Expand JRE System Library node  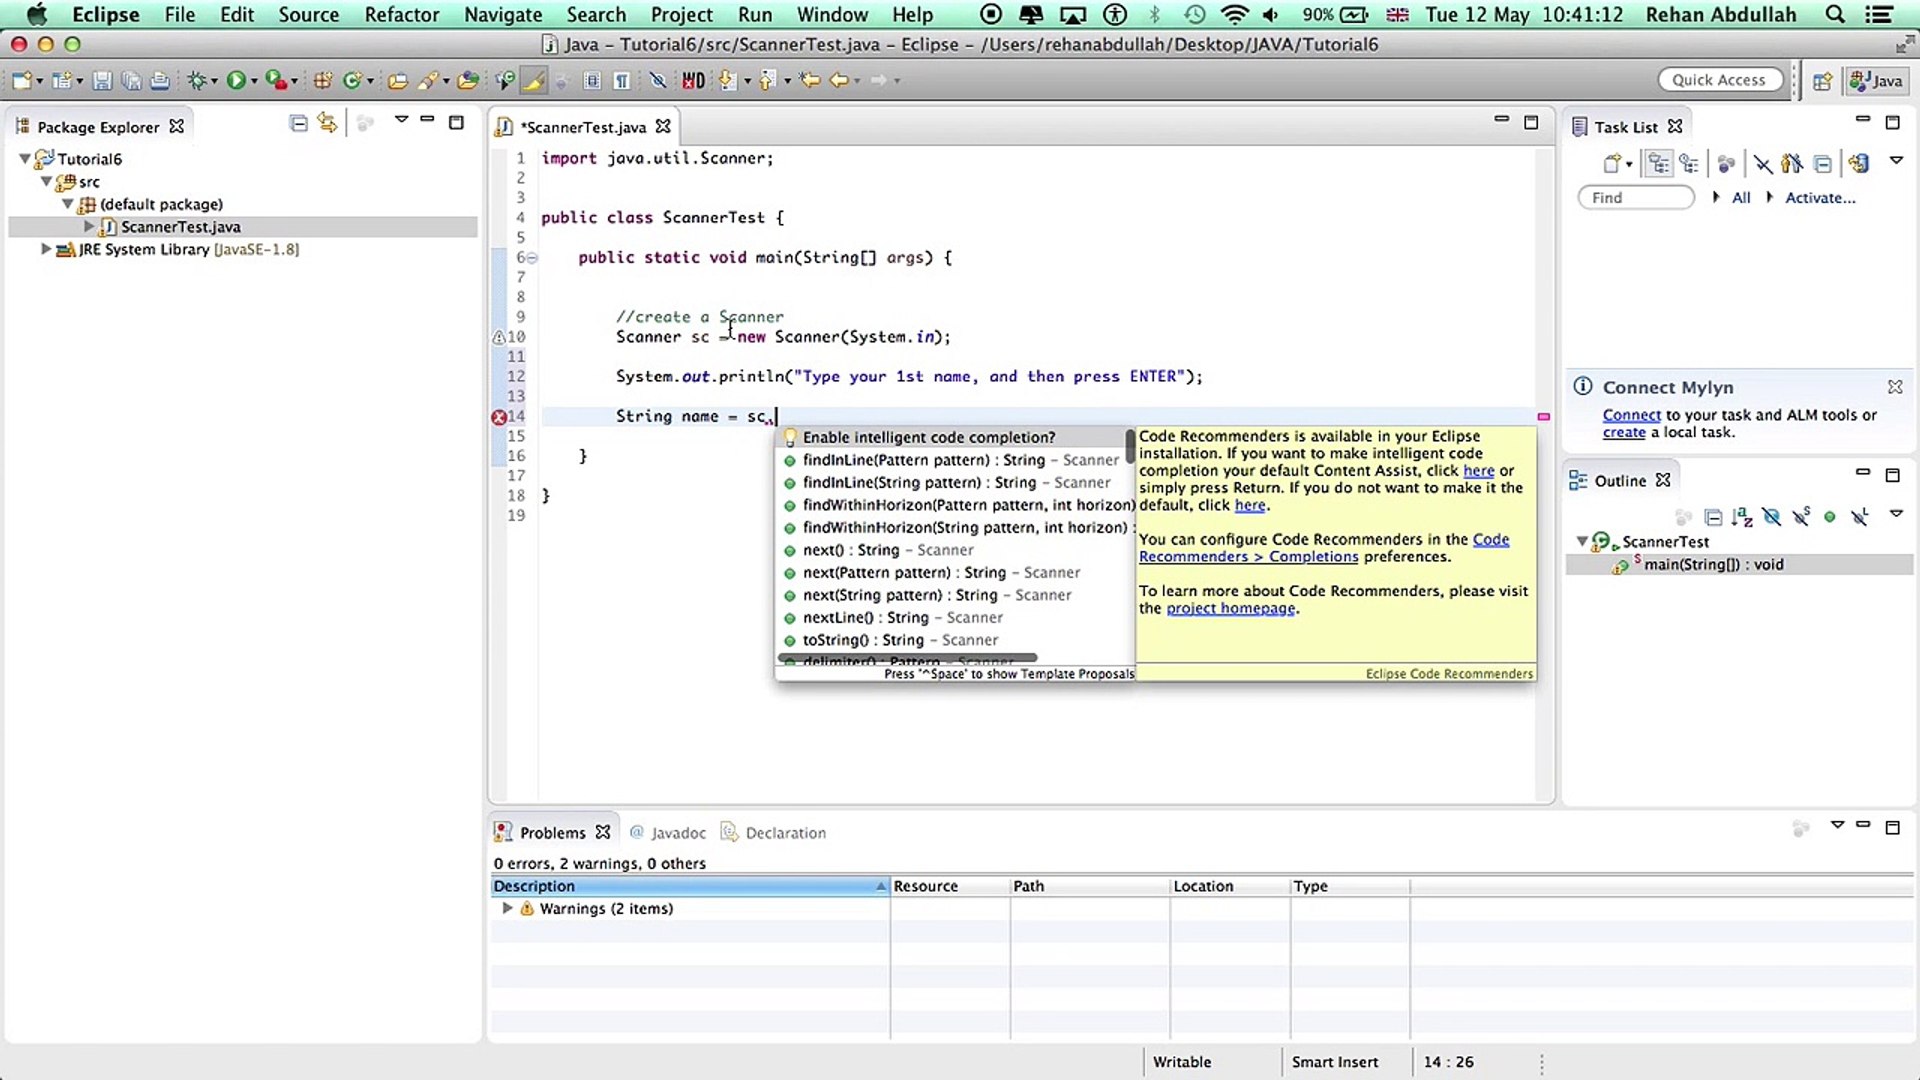(46, 249)
